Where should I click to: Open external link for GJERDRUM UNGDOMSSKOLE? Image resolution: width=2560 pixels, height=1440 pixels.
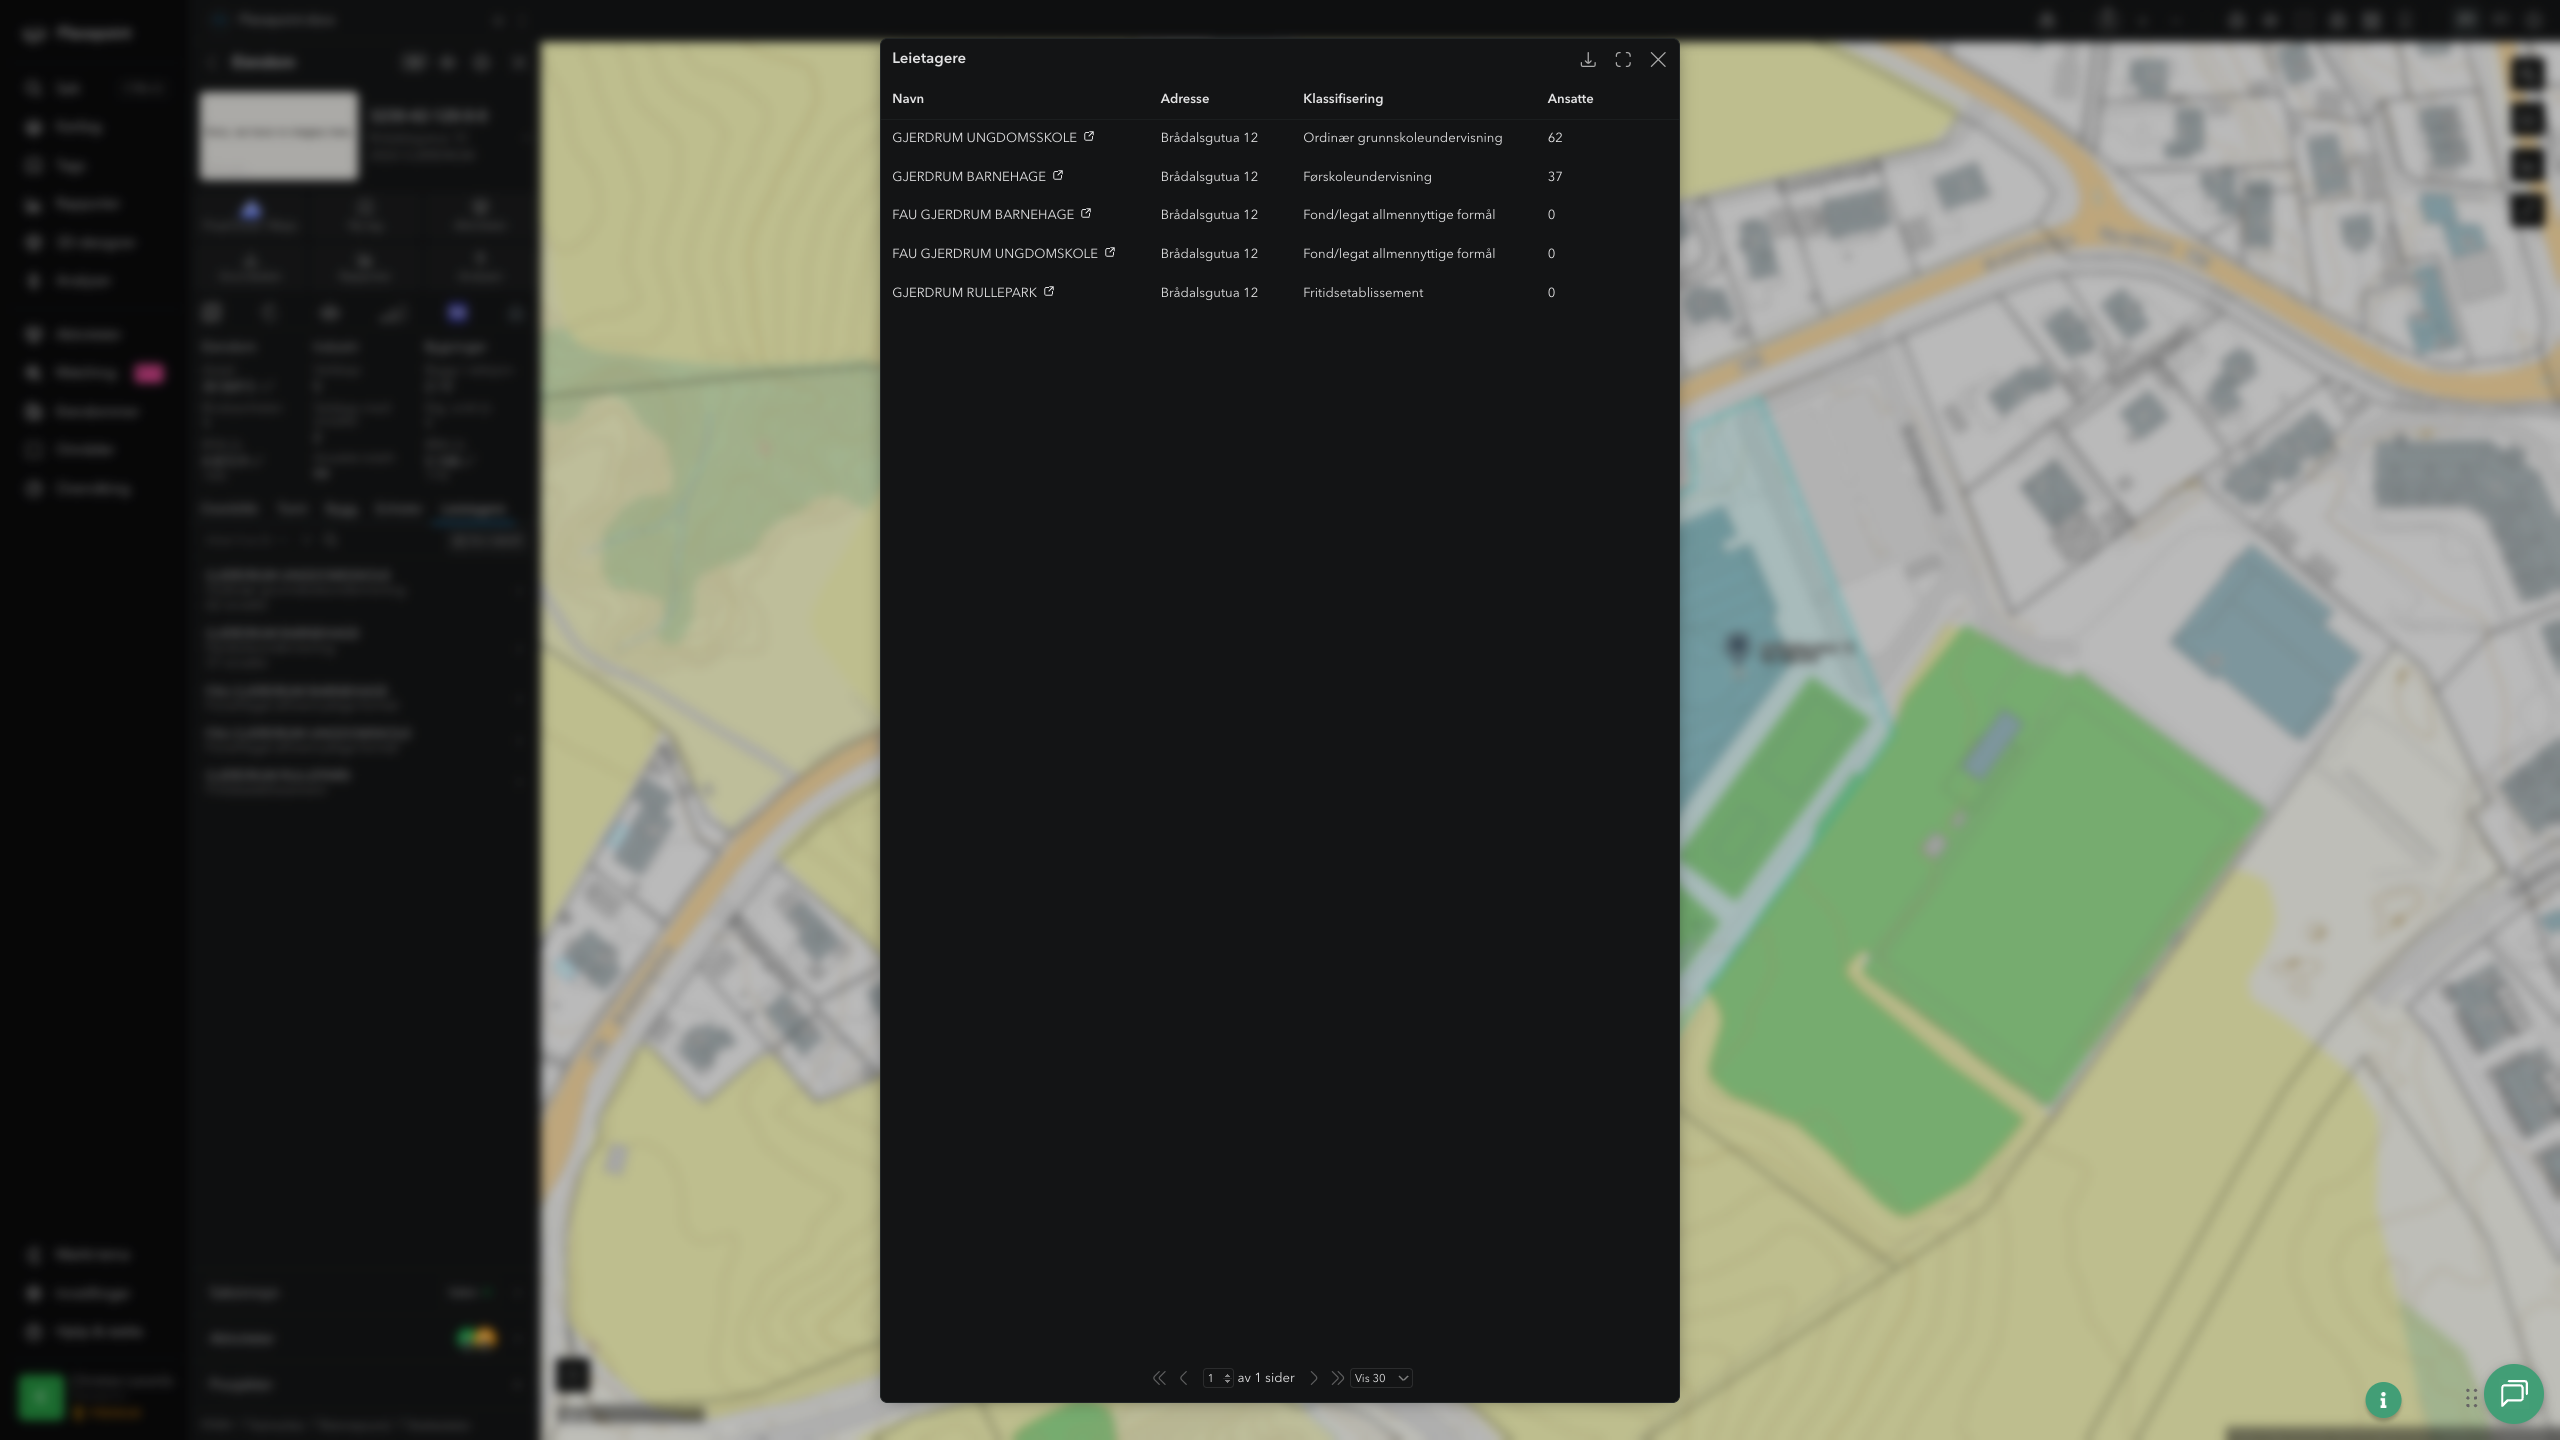pos(1089,137)
